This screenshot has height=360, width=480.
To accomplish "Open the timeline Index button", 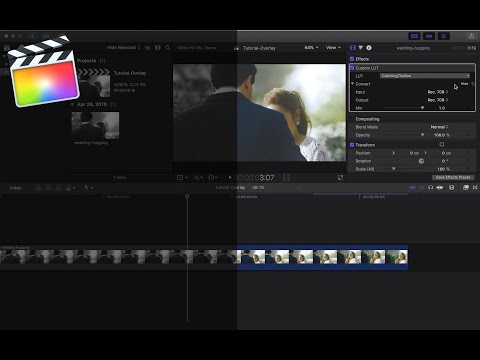I will point(15,188).
